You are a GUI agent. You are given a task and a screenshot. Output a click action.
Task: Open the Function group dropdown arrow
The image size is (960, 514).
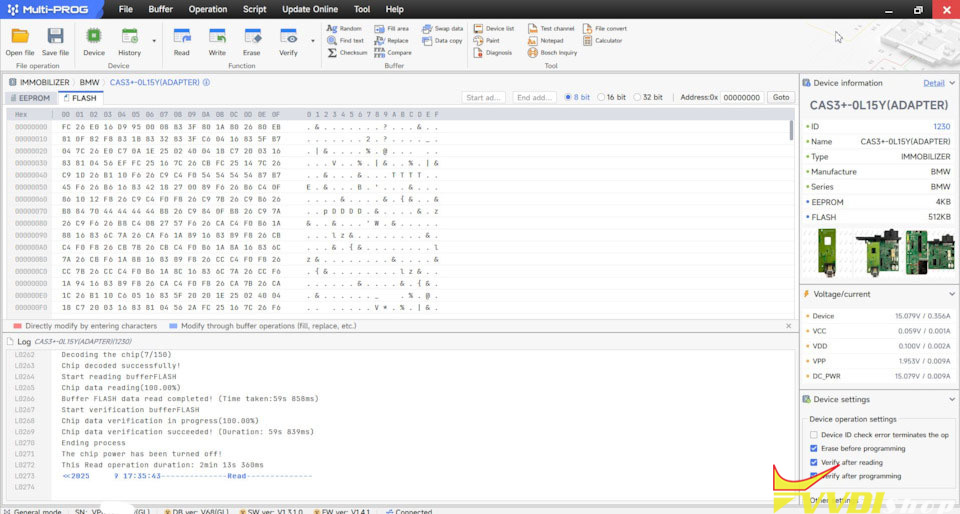tap(313, 41)
